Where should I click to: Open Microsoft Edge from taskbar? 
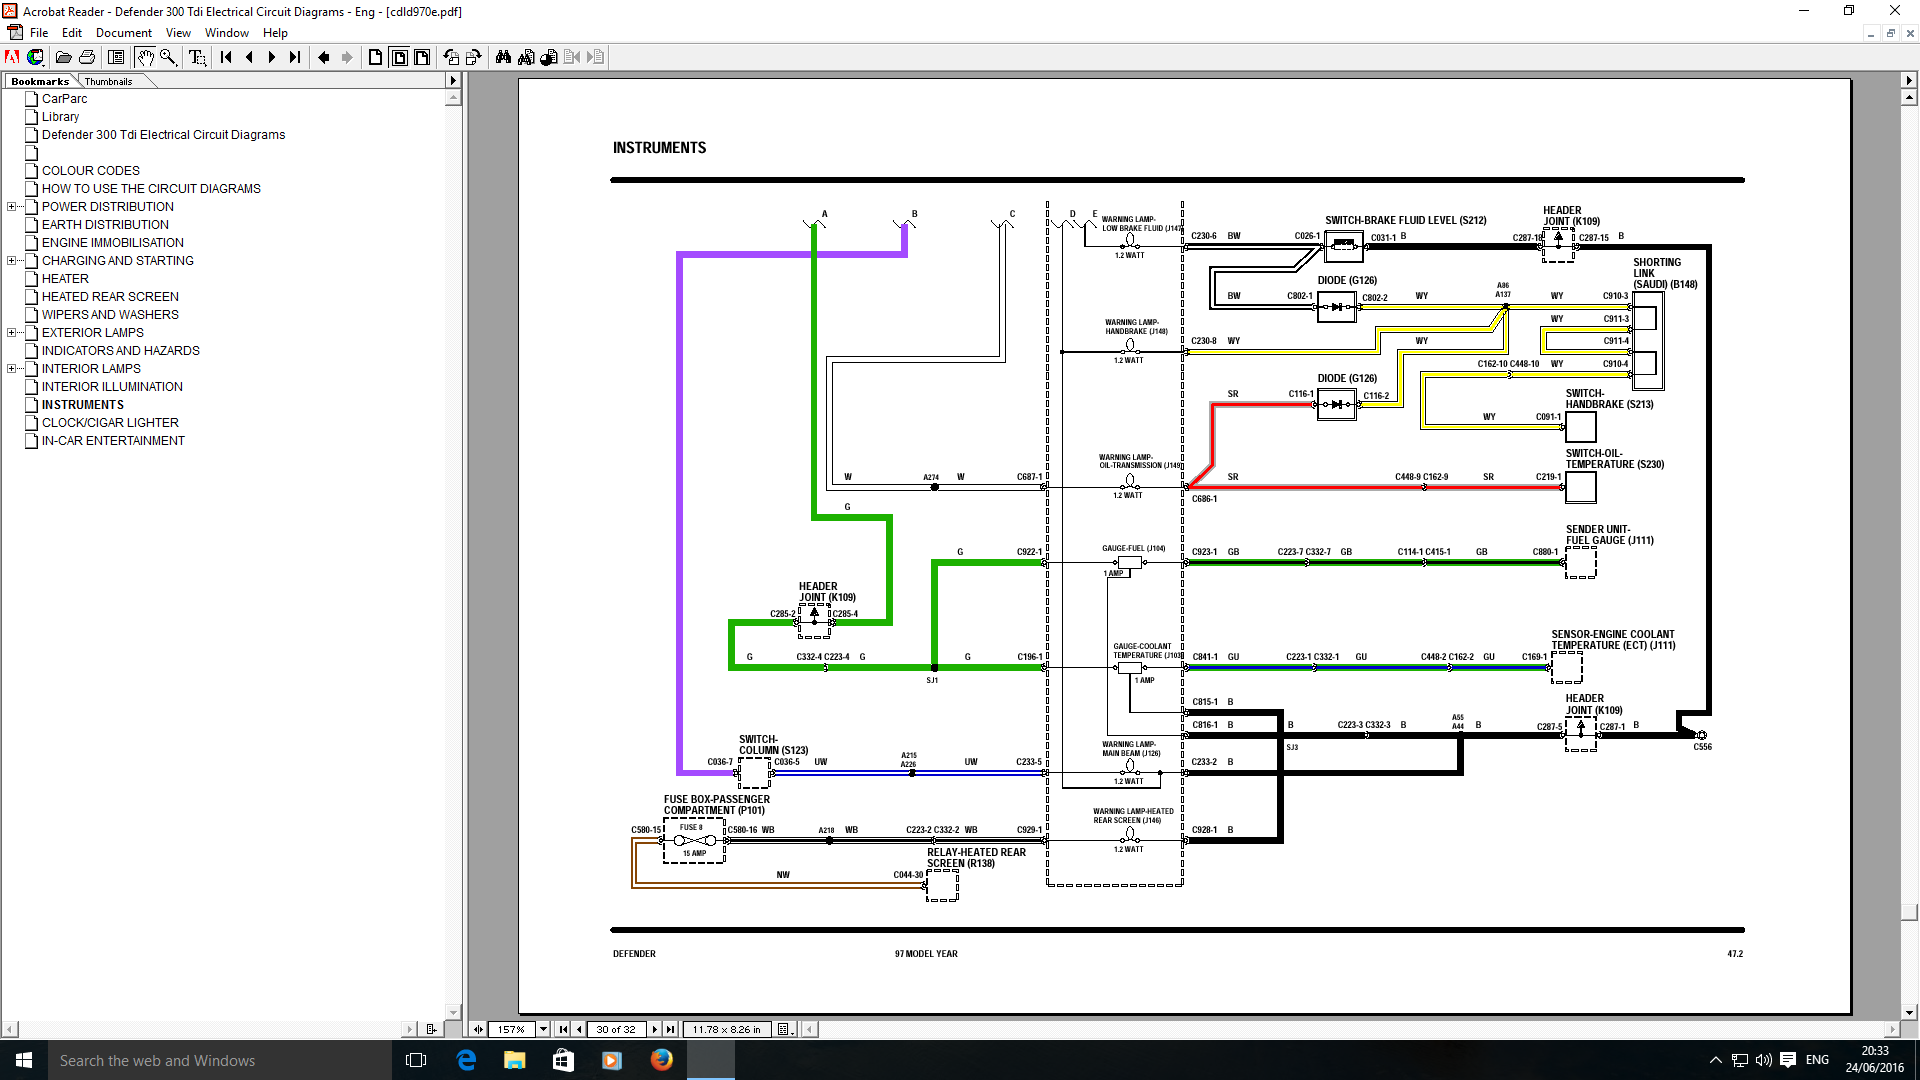point(466,1060)
